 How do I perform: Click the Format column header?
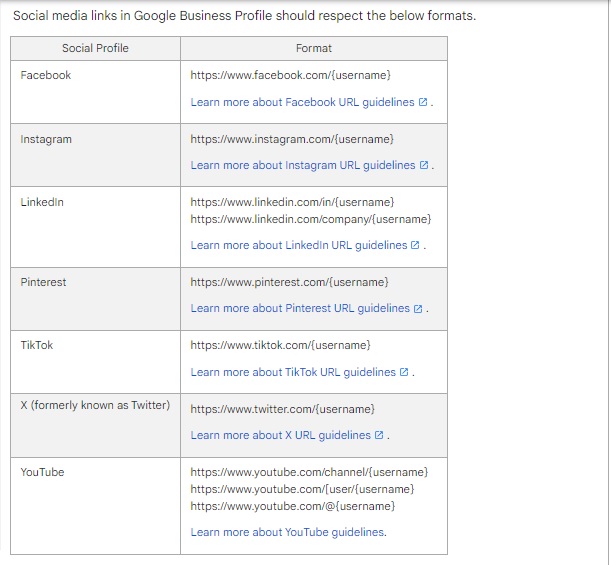pos(314,48)
